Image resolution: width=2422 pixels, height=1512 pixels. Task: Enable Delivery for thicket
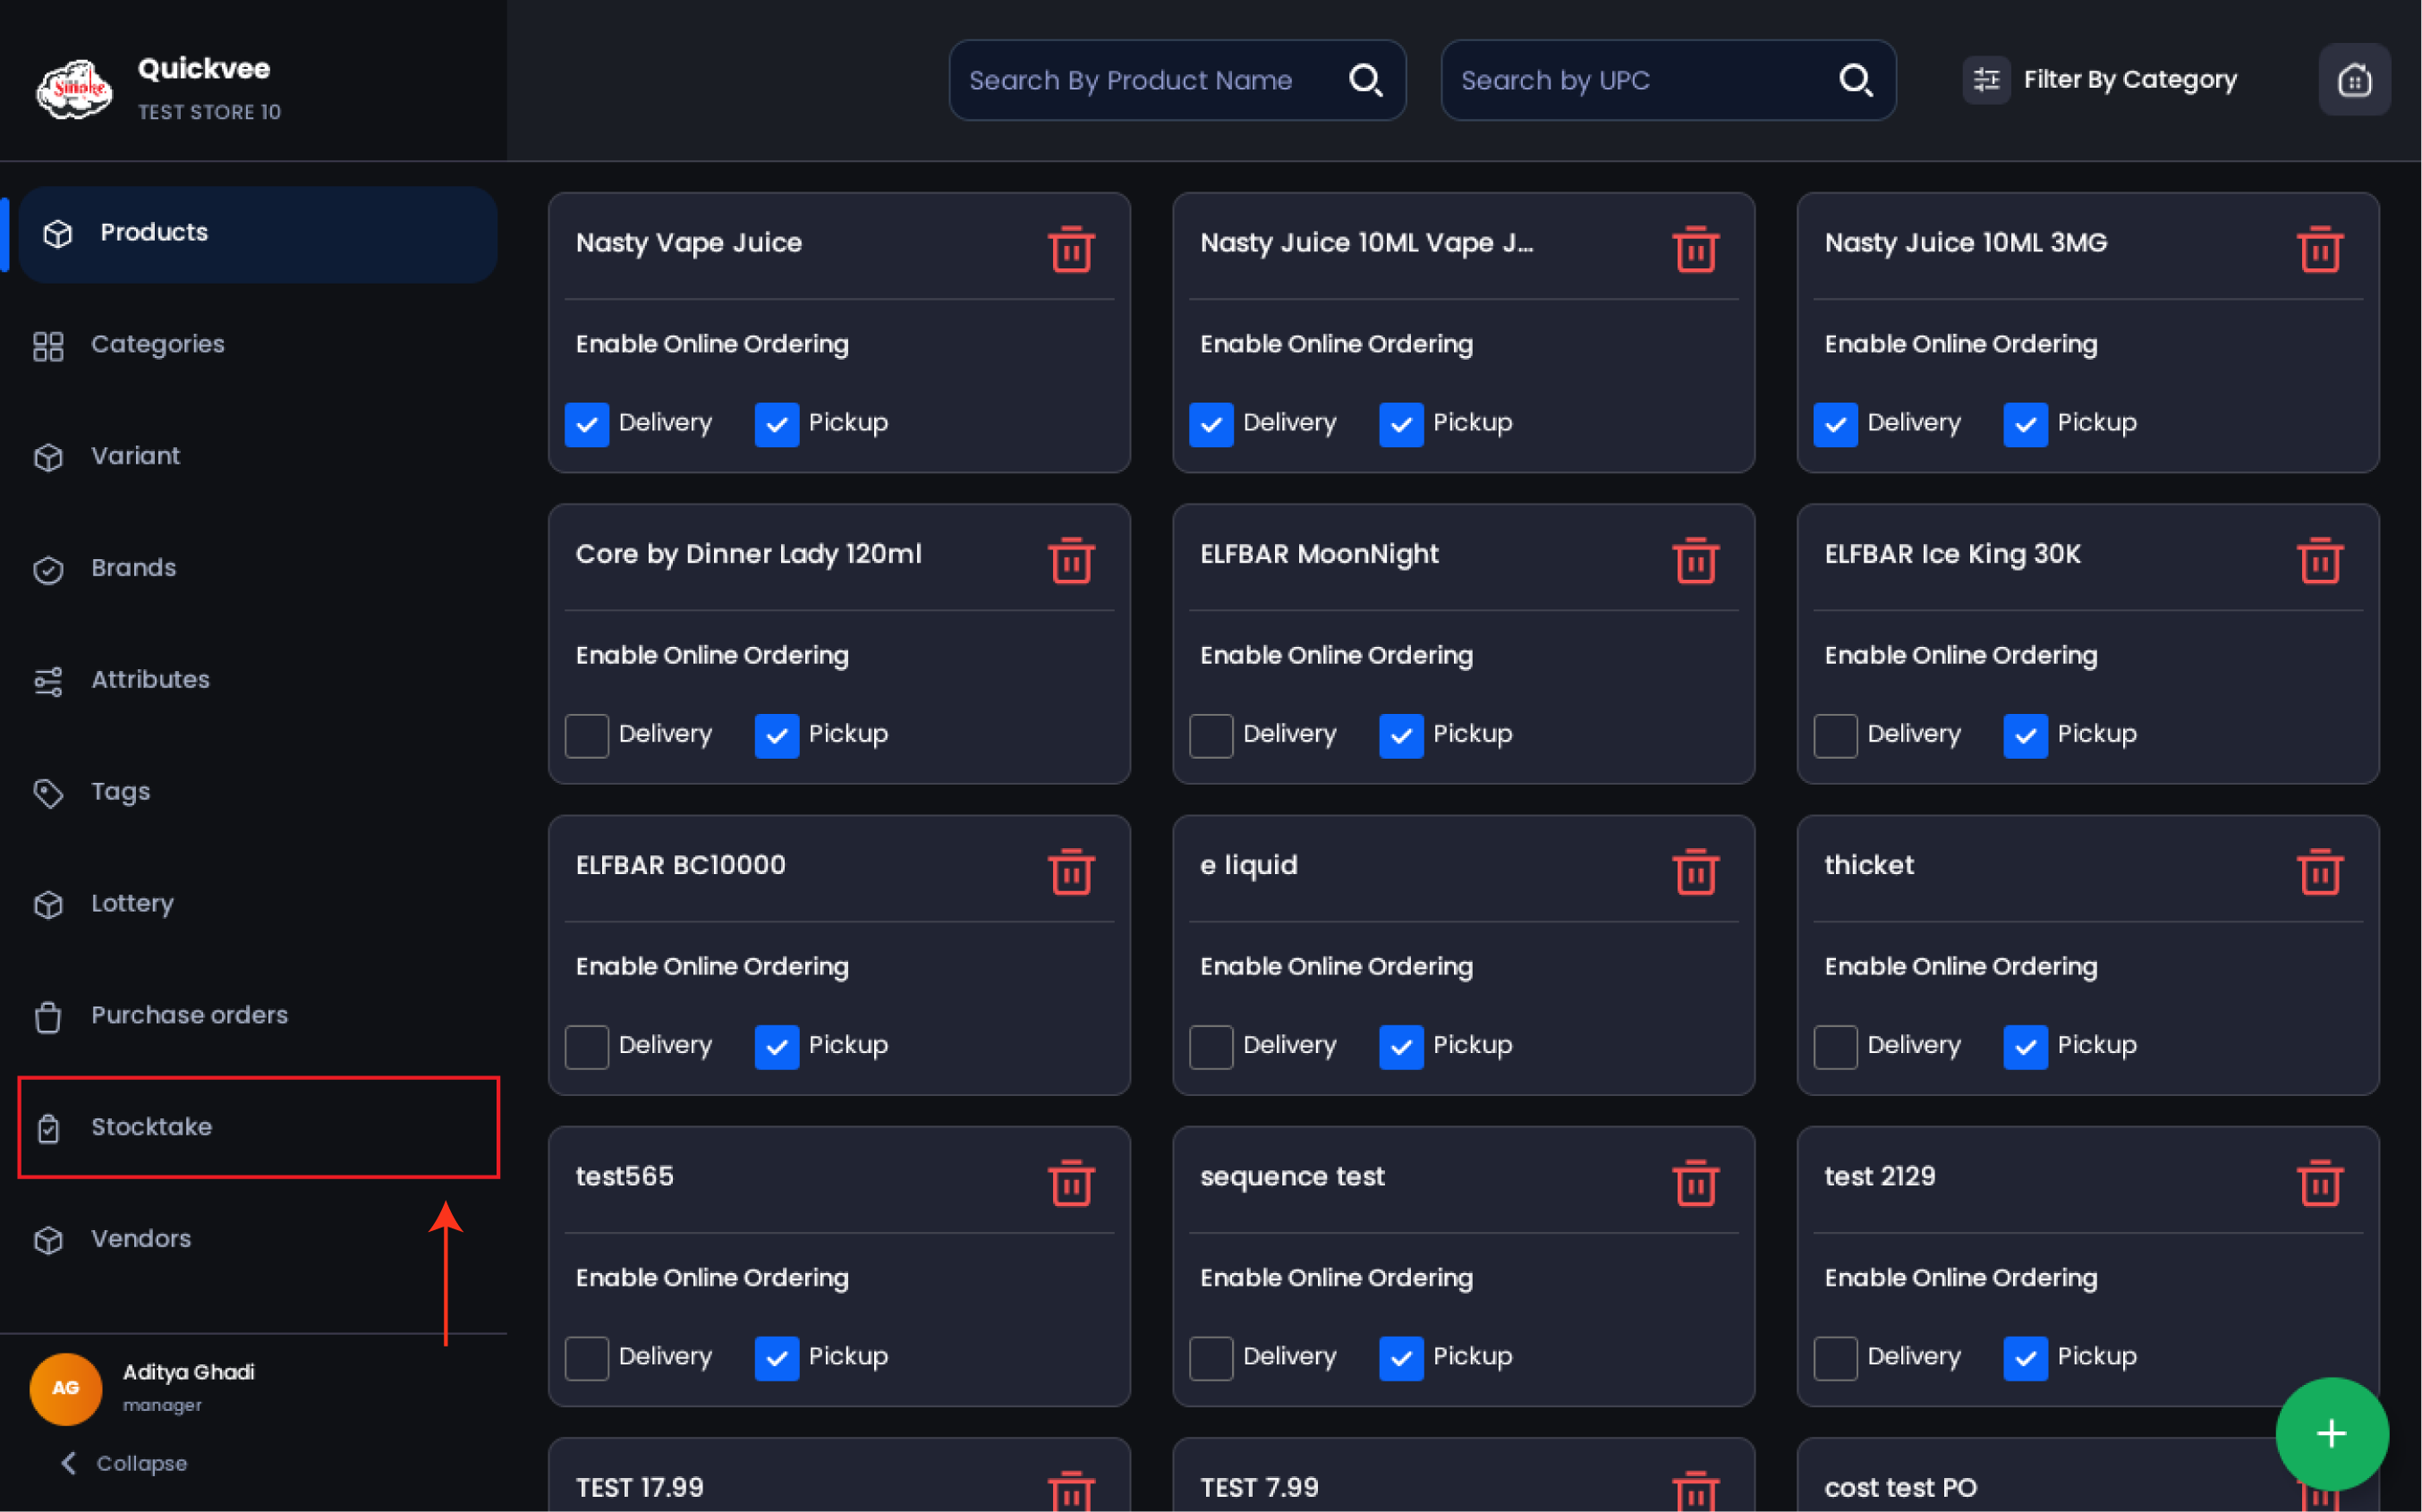click(1835, 1047)
